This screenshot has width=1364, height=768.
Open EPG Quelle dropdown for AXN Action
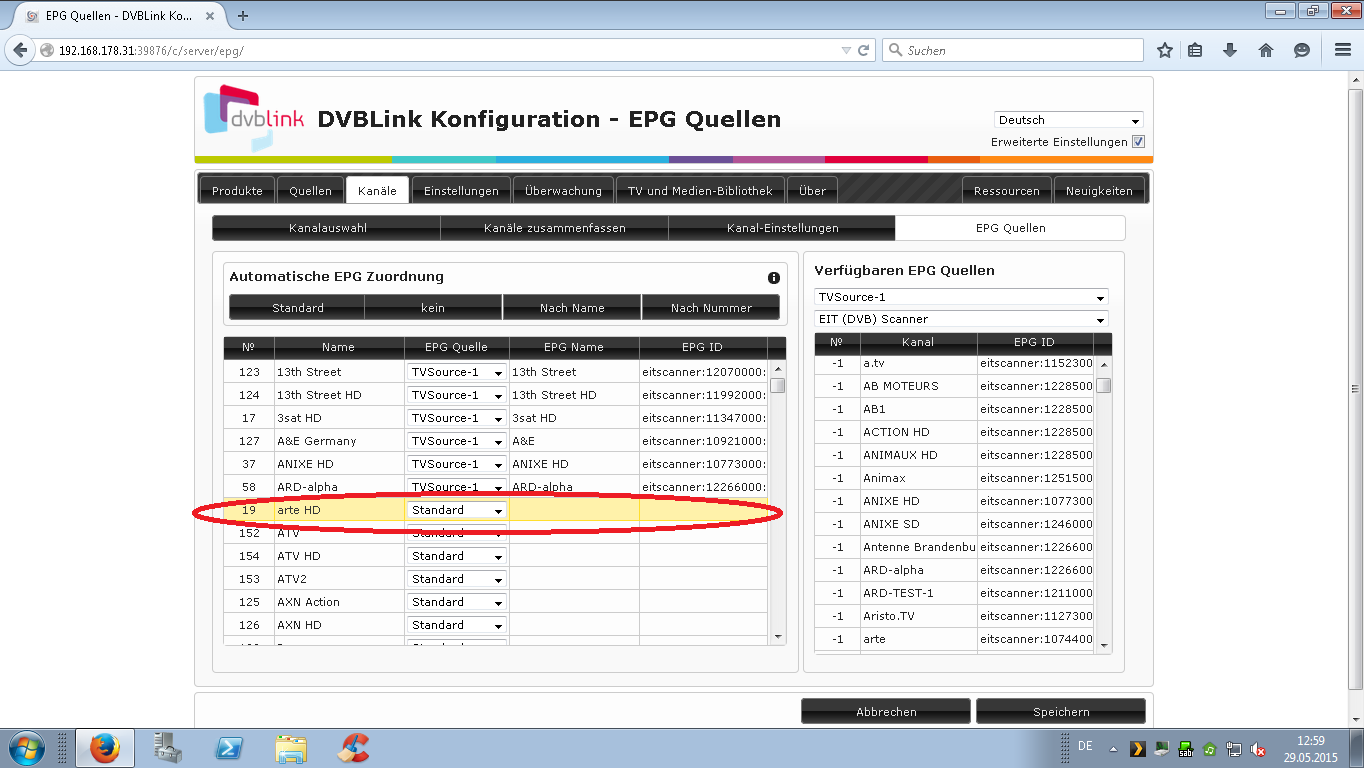pyautogui.click(x=457, y=602)
